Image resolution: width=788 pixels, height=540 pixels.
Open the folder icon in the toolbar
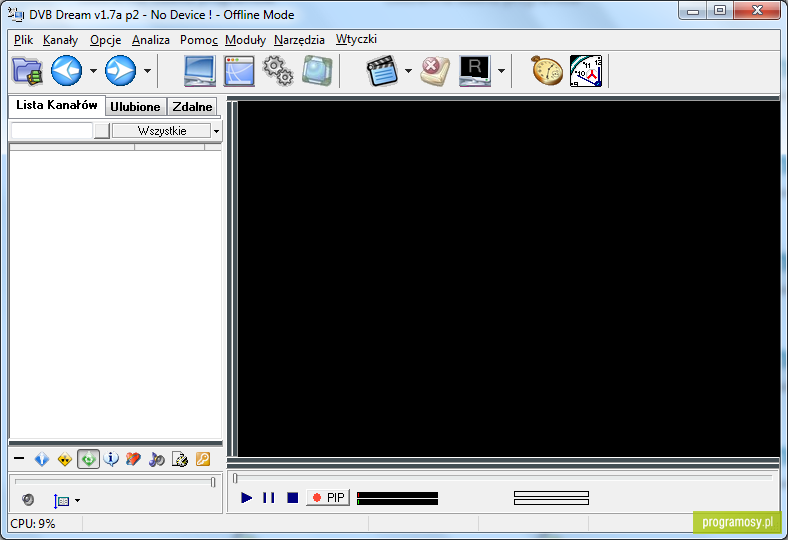[x=27, y=71]
